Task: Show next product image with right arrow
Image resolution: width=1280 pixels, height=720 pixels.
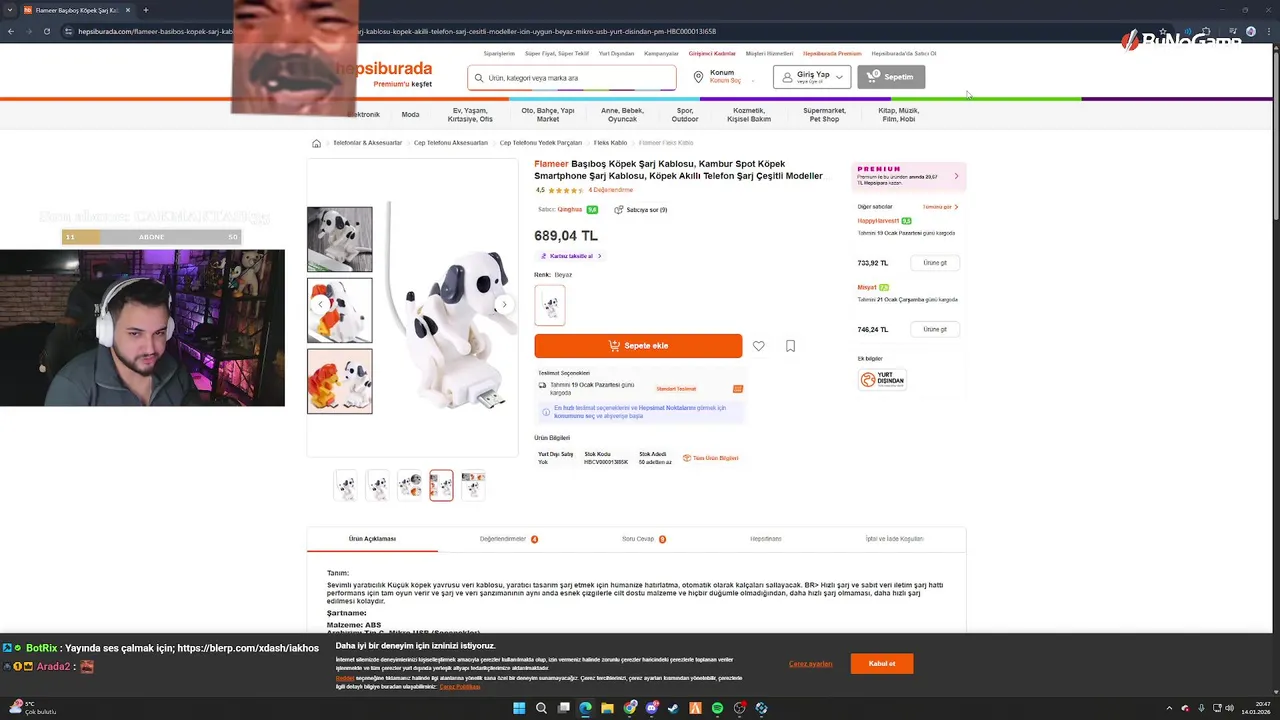Action: click(504, 304)
